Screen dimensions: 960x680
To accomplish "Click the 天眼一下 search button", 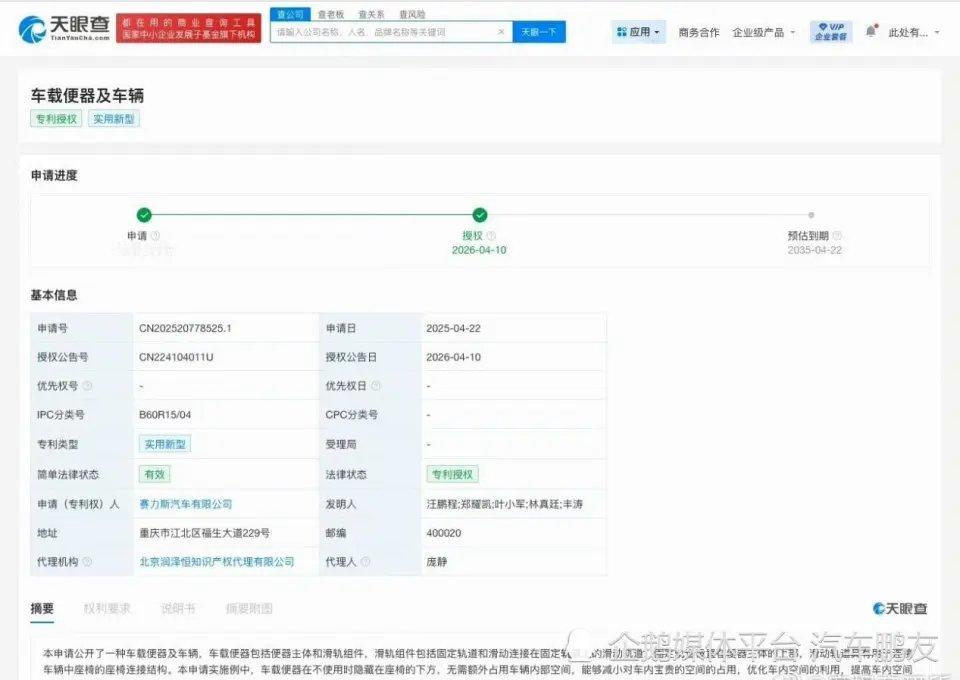I will pyautogui.click(x=539, y=32).
